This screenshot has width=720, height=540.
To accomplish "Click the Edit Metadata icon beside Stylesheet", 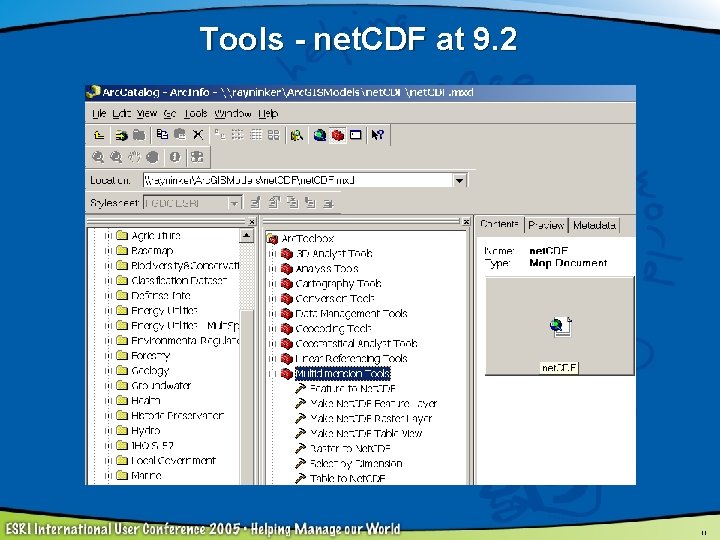I will pyautogui.click(x=255, y=202).
